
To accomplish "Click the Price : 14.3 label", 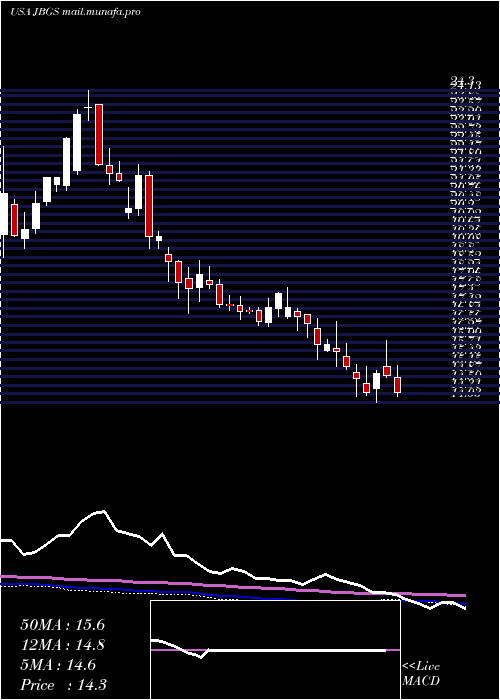I will click(x=63, y=685).
